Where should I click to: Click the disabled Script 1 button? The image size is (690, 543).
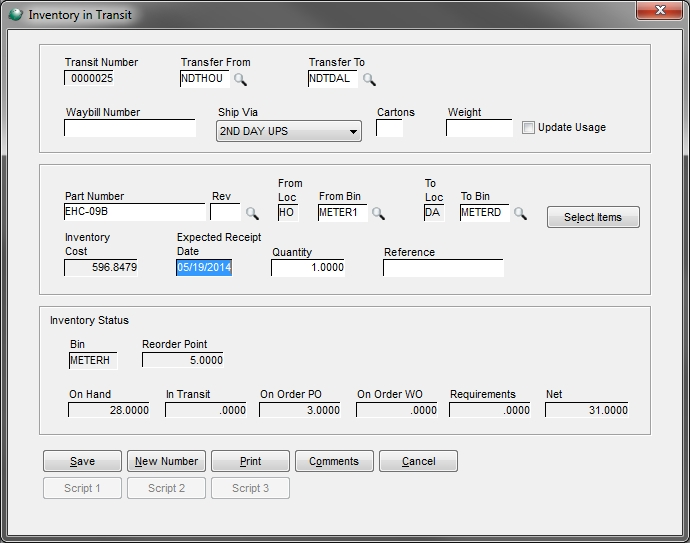[x=82, y=488]
